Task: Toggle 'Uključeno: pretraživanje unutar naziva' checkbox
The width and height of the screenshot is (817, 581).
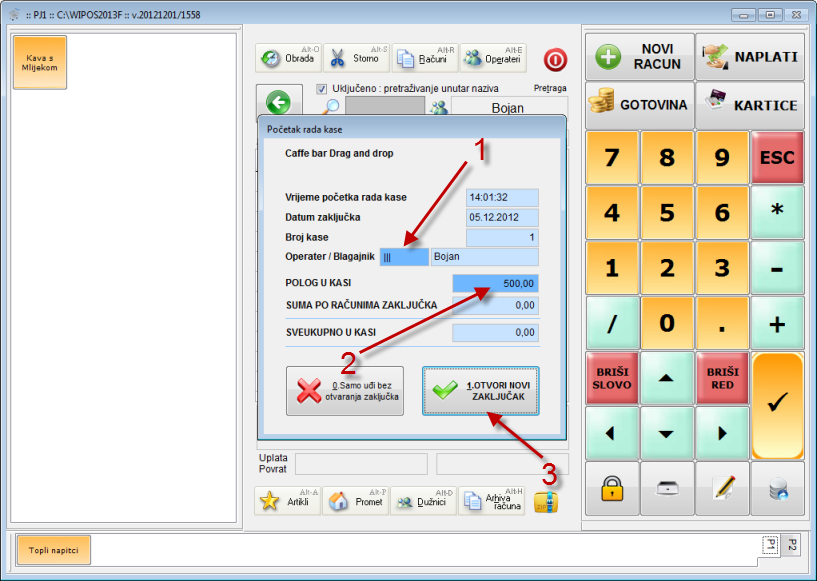Action: click(322, 88)
